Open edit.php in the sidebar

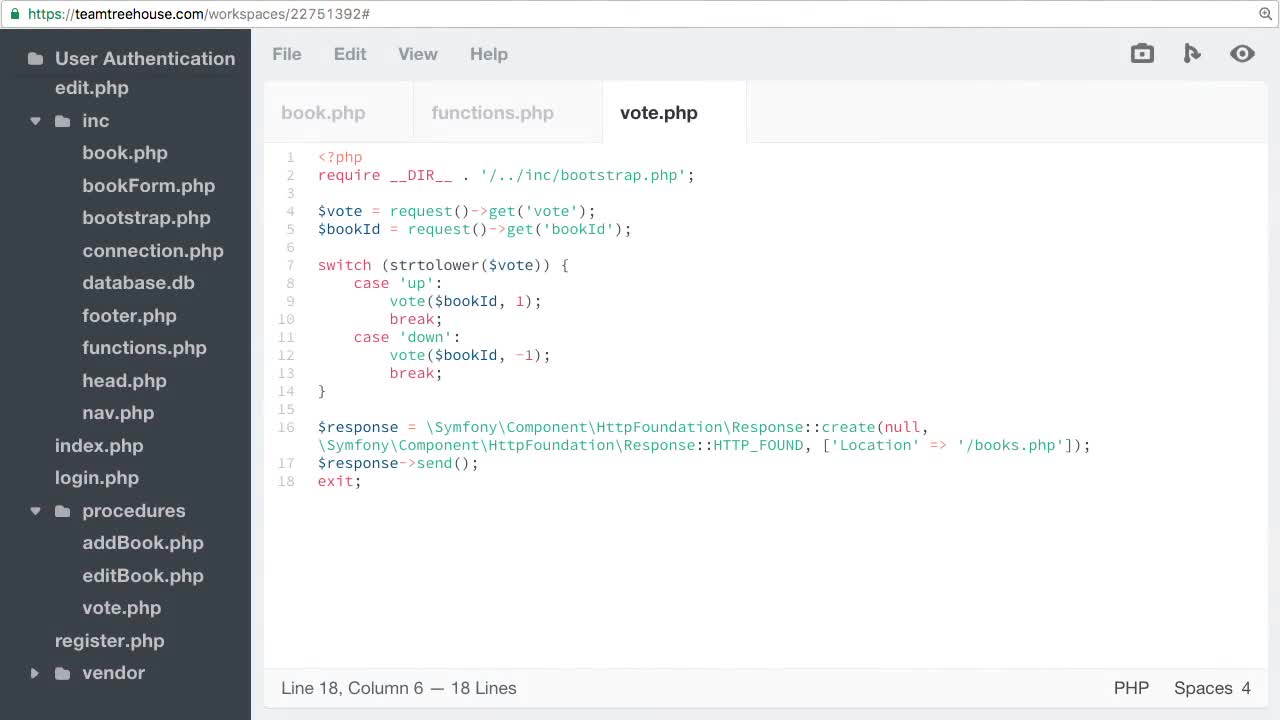pyautogui.click(x=92, y=88)
